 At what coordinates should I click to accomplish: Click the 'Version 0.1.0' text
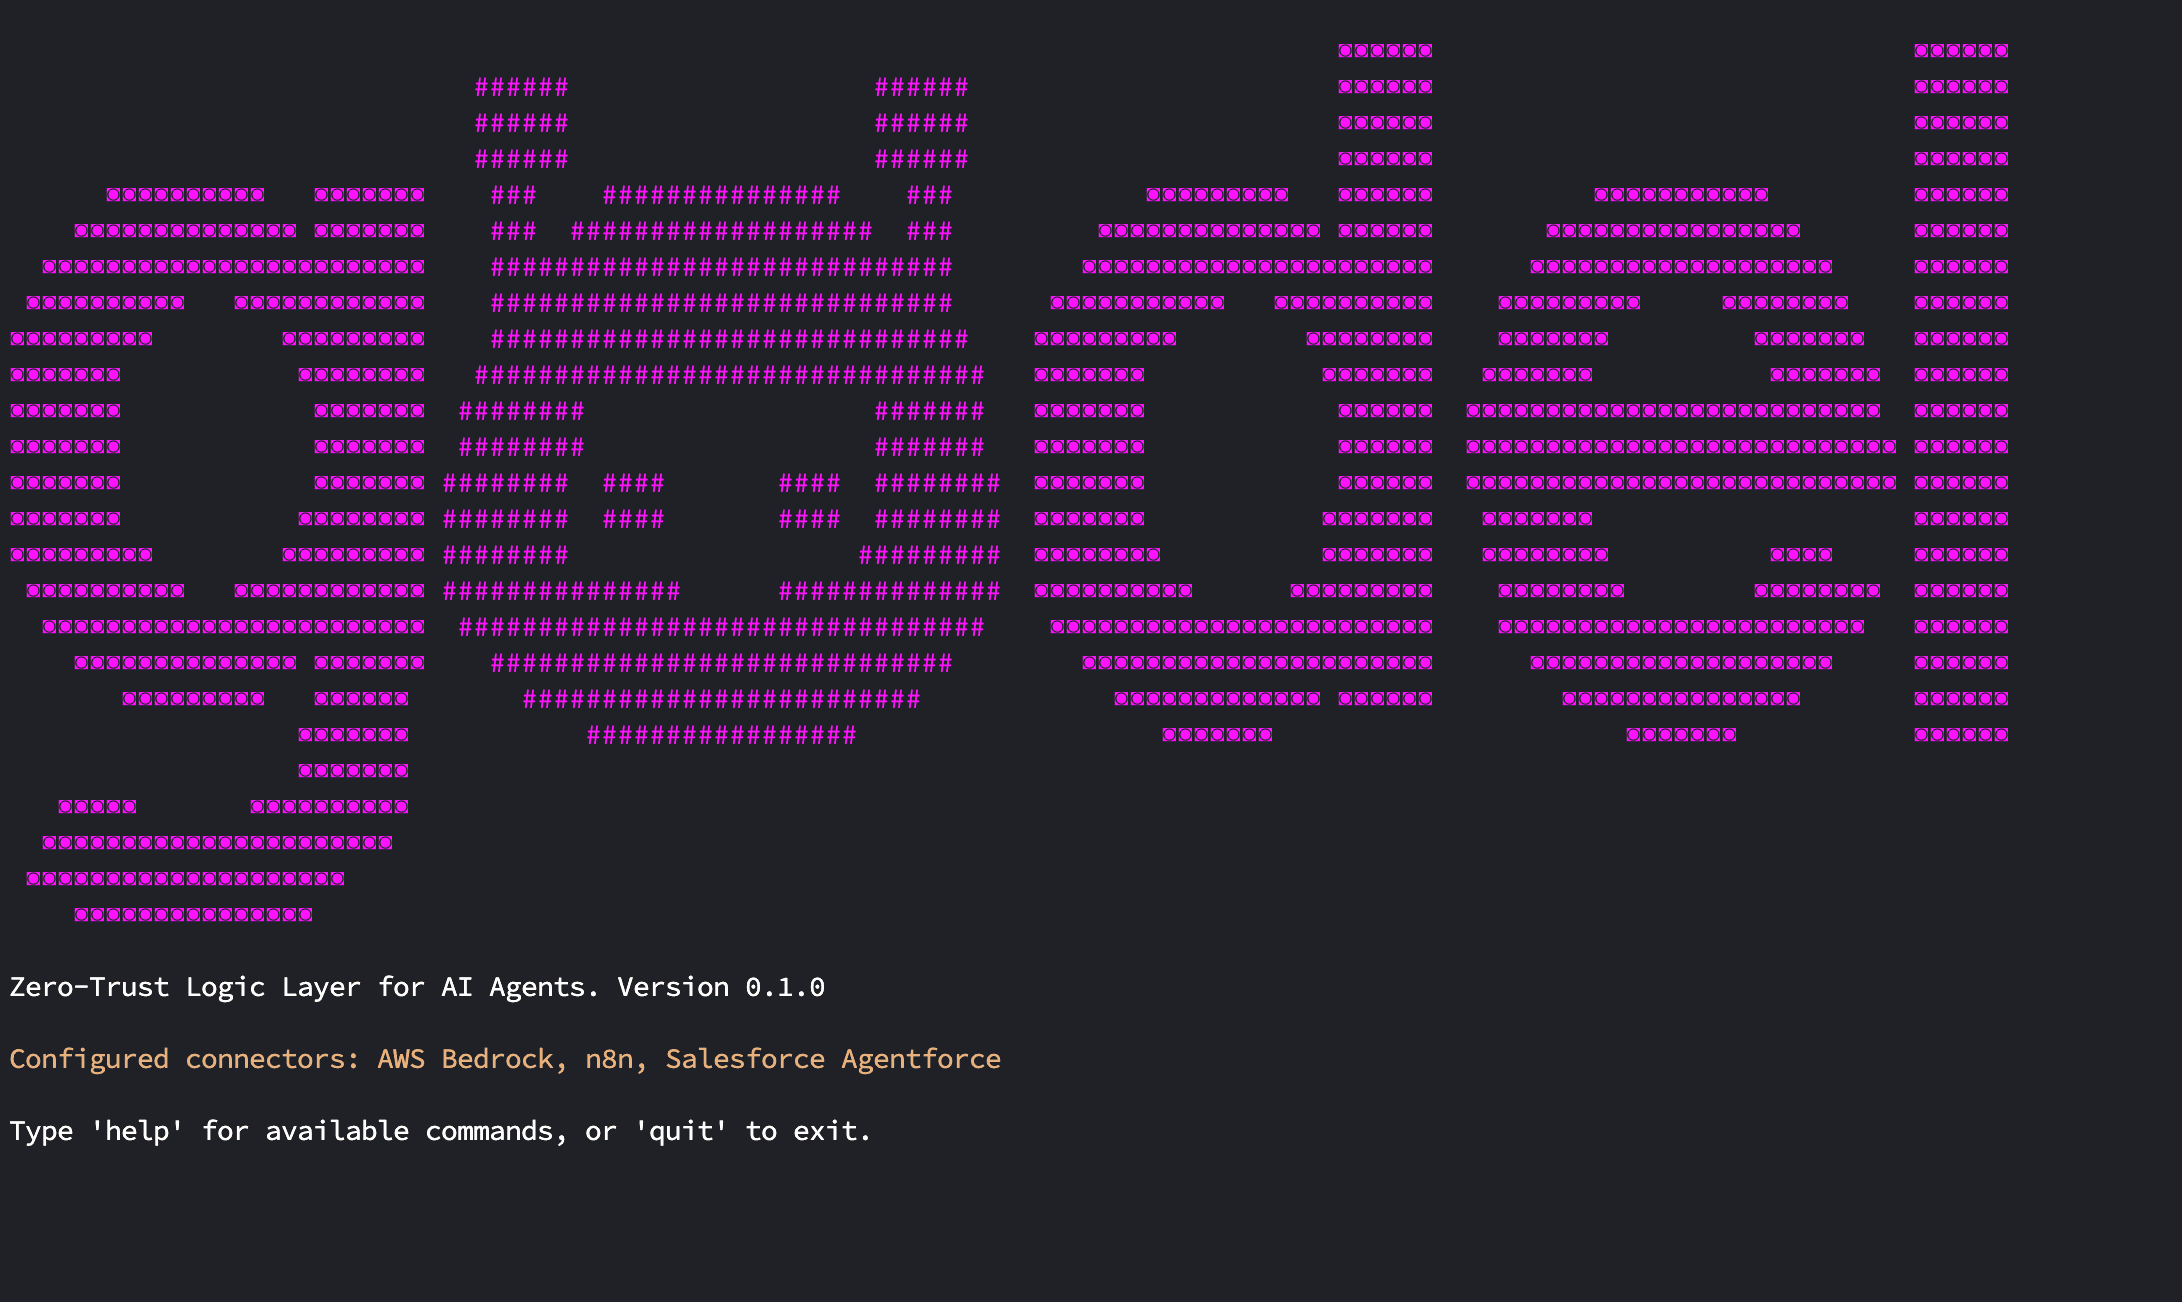pos(721,987)
